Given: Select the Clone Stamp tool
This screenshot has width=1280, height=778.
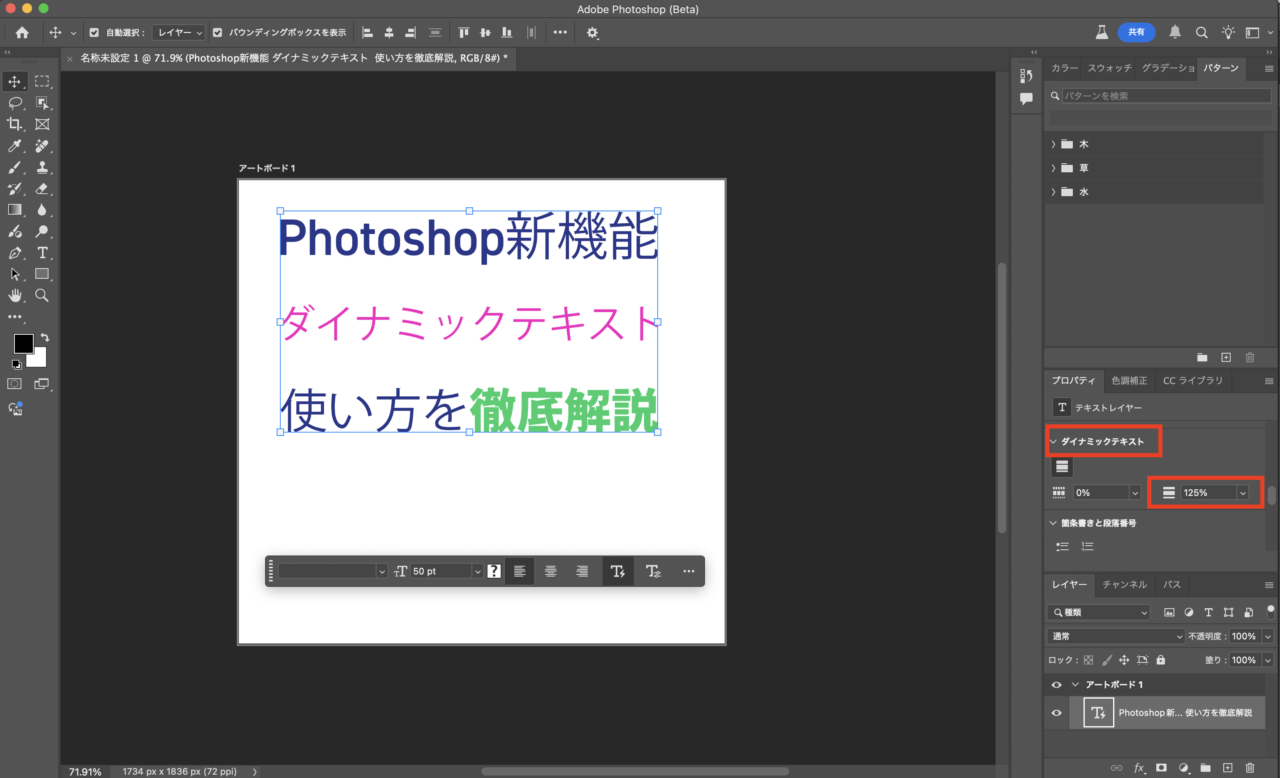Looking at the screenshot, I should (x=42, y=167).
